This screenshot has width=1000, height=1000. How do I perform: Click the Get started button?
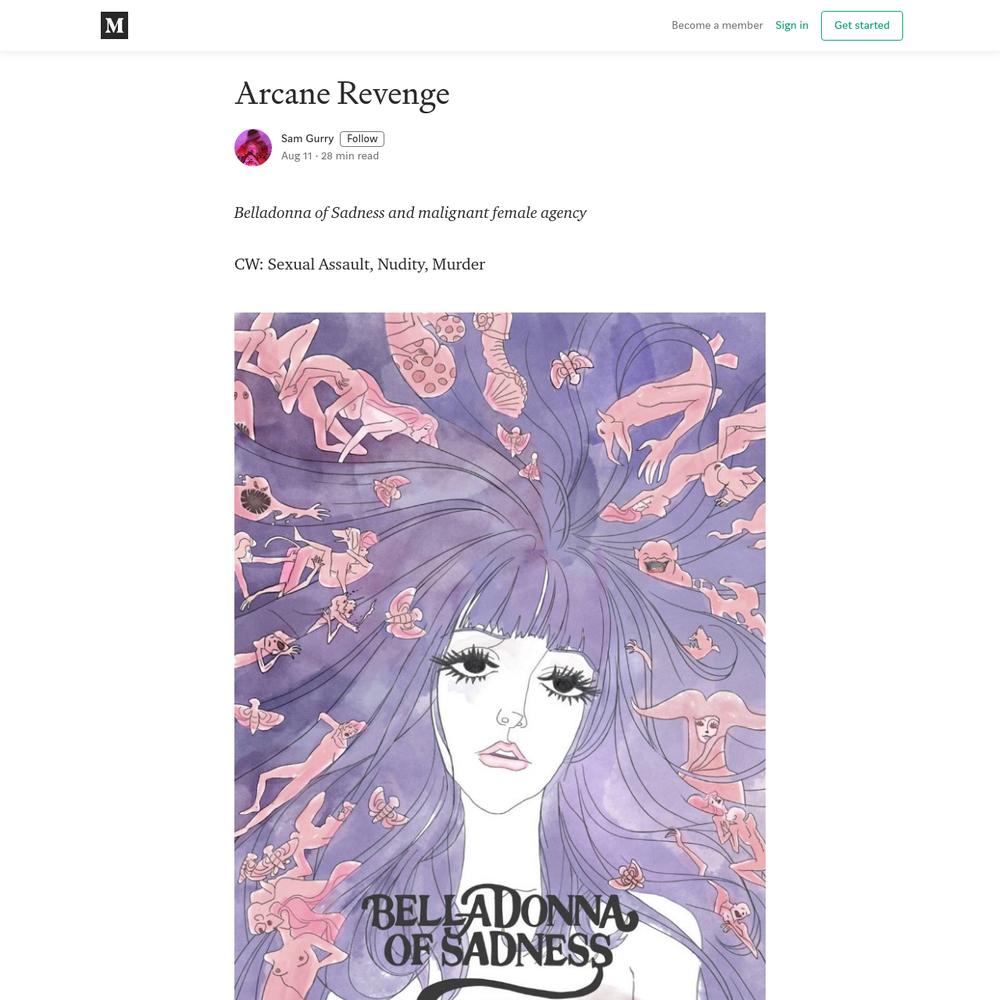click(862, 26)
